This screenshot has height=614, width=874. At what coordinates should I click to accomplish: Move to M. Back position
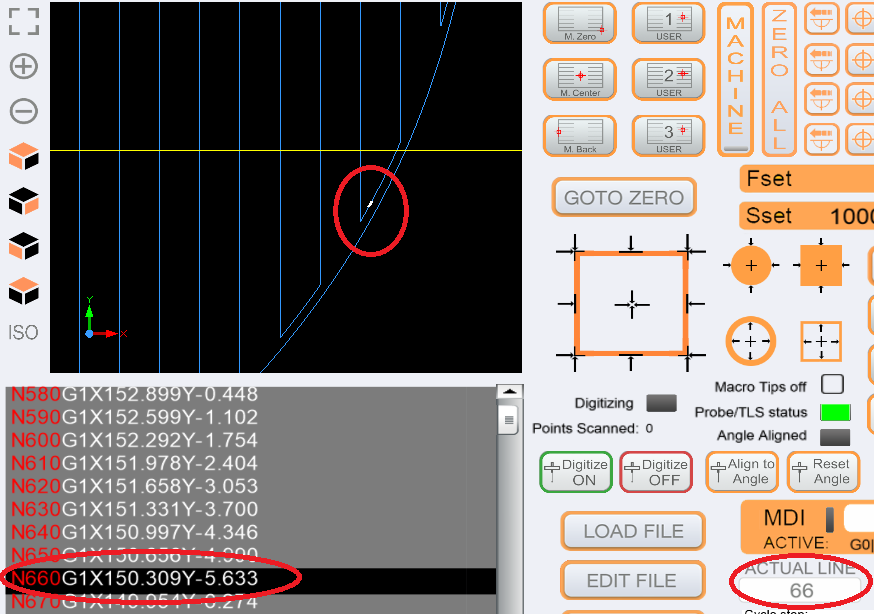[580, 135]
